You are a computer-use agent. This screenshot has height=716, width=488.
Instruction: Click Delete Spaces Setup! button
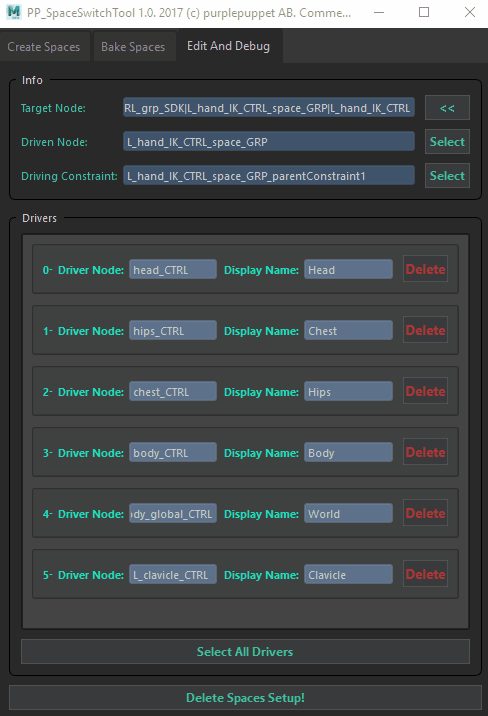click(x=245, y=698)
